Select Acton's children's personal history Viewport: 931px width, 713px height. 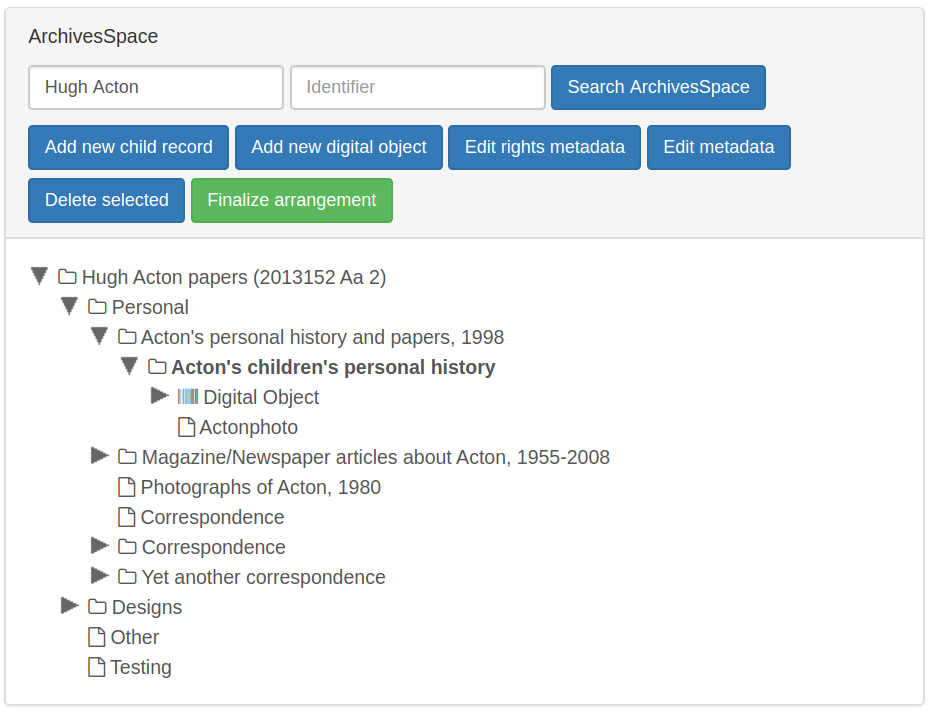[x=333, y=367]
